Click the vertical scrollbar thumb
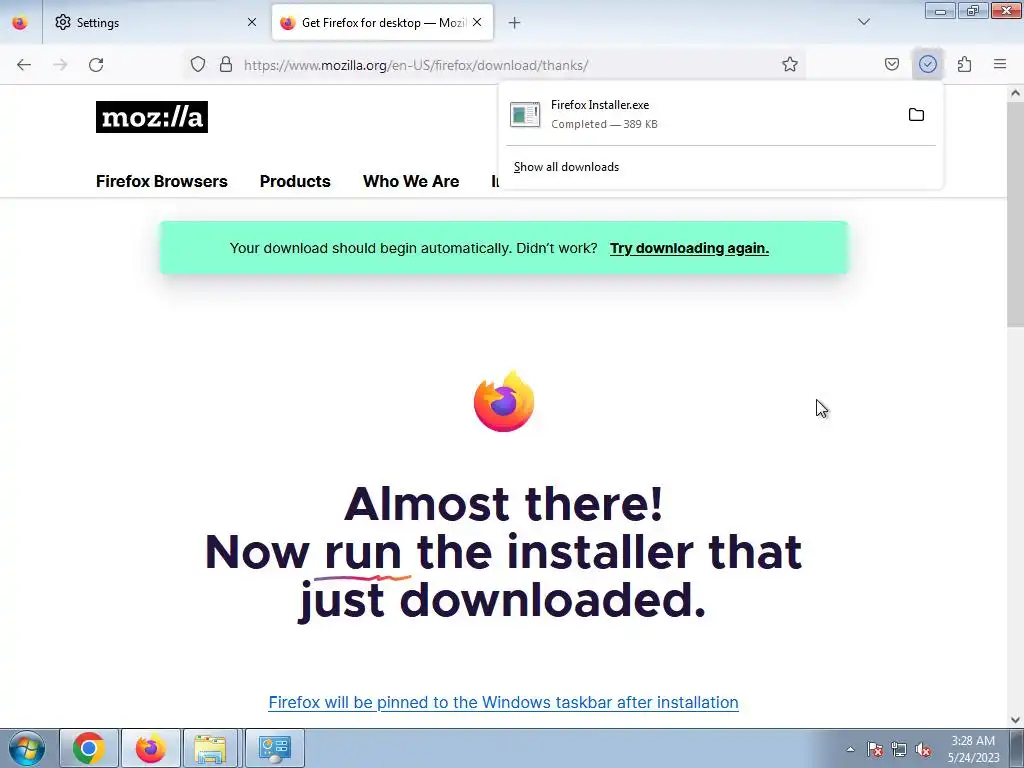 1015,216
